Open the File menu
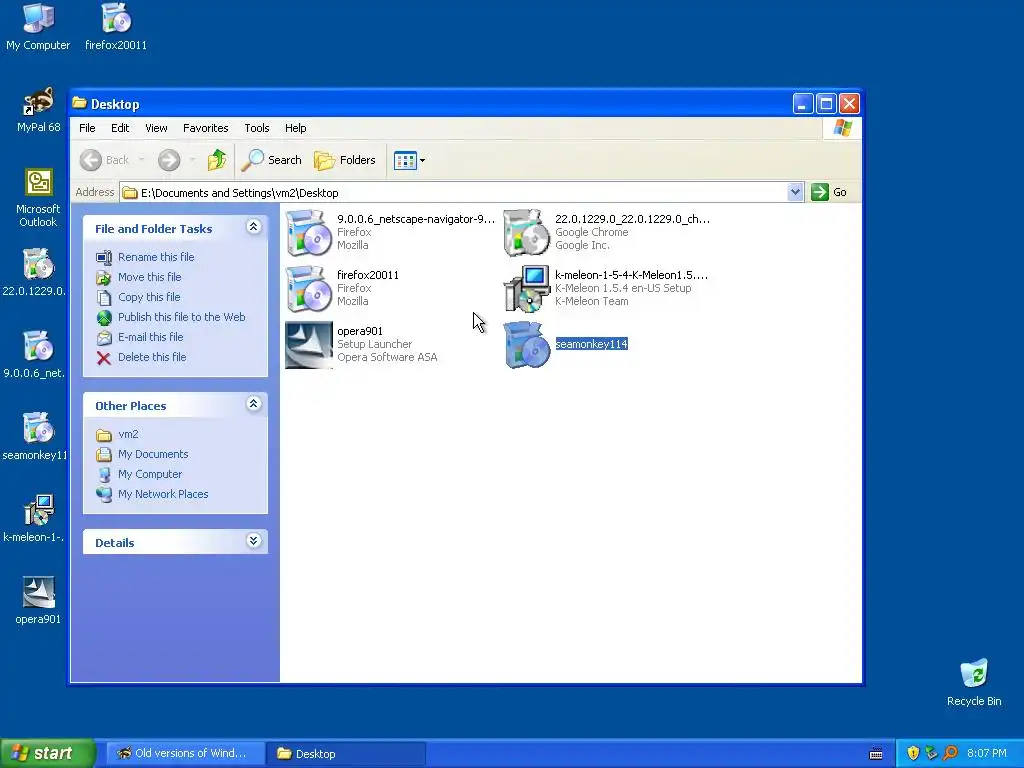The height and width of the screenshot is (768, 1024). coord(87,128)
